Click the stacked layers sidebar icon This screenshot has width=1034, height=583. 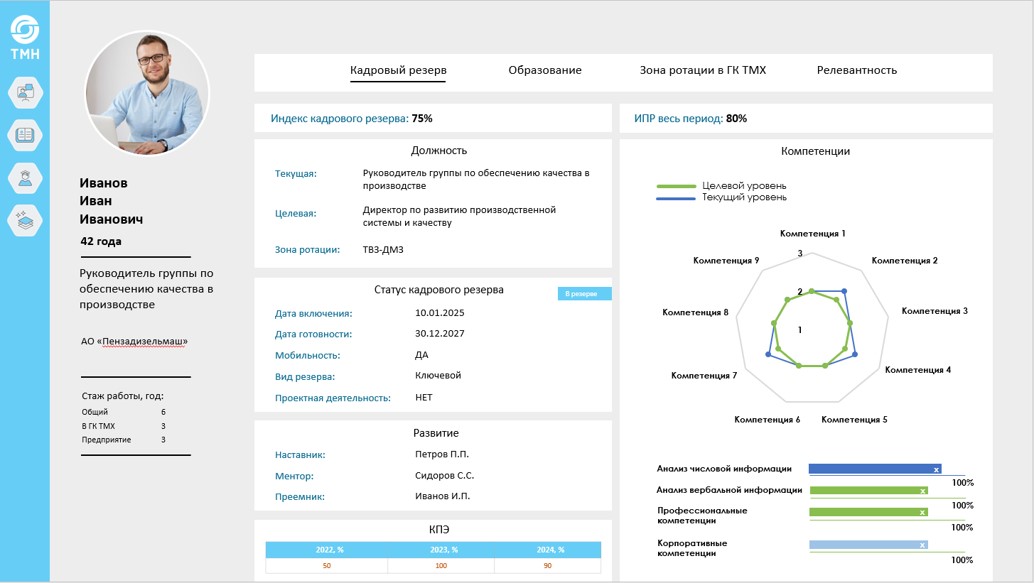point(24,220)
